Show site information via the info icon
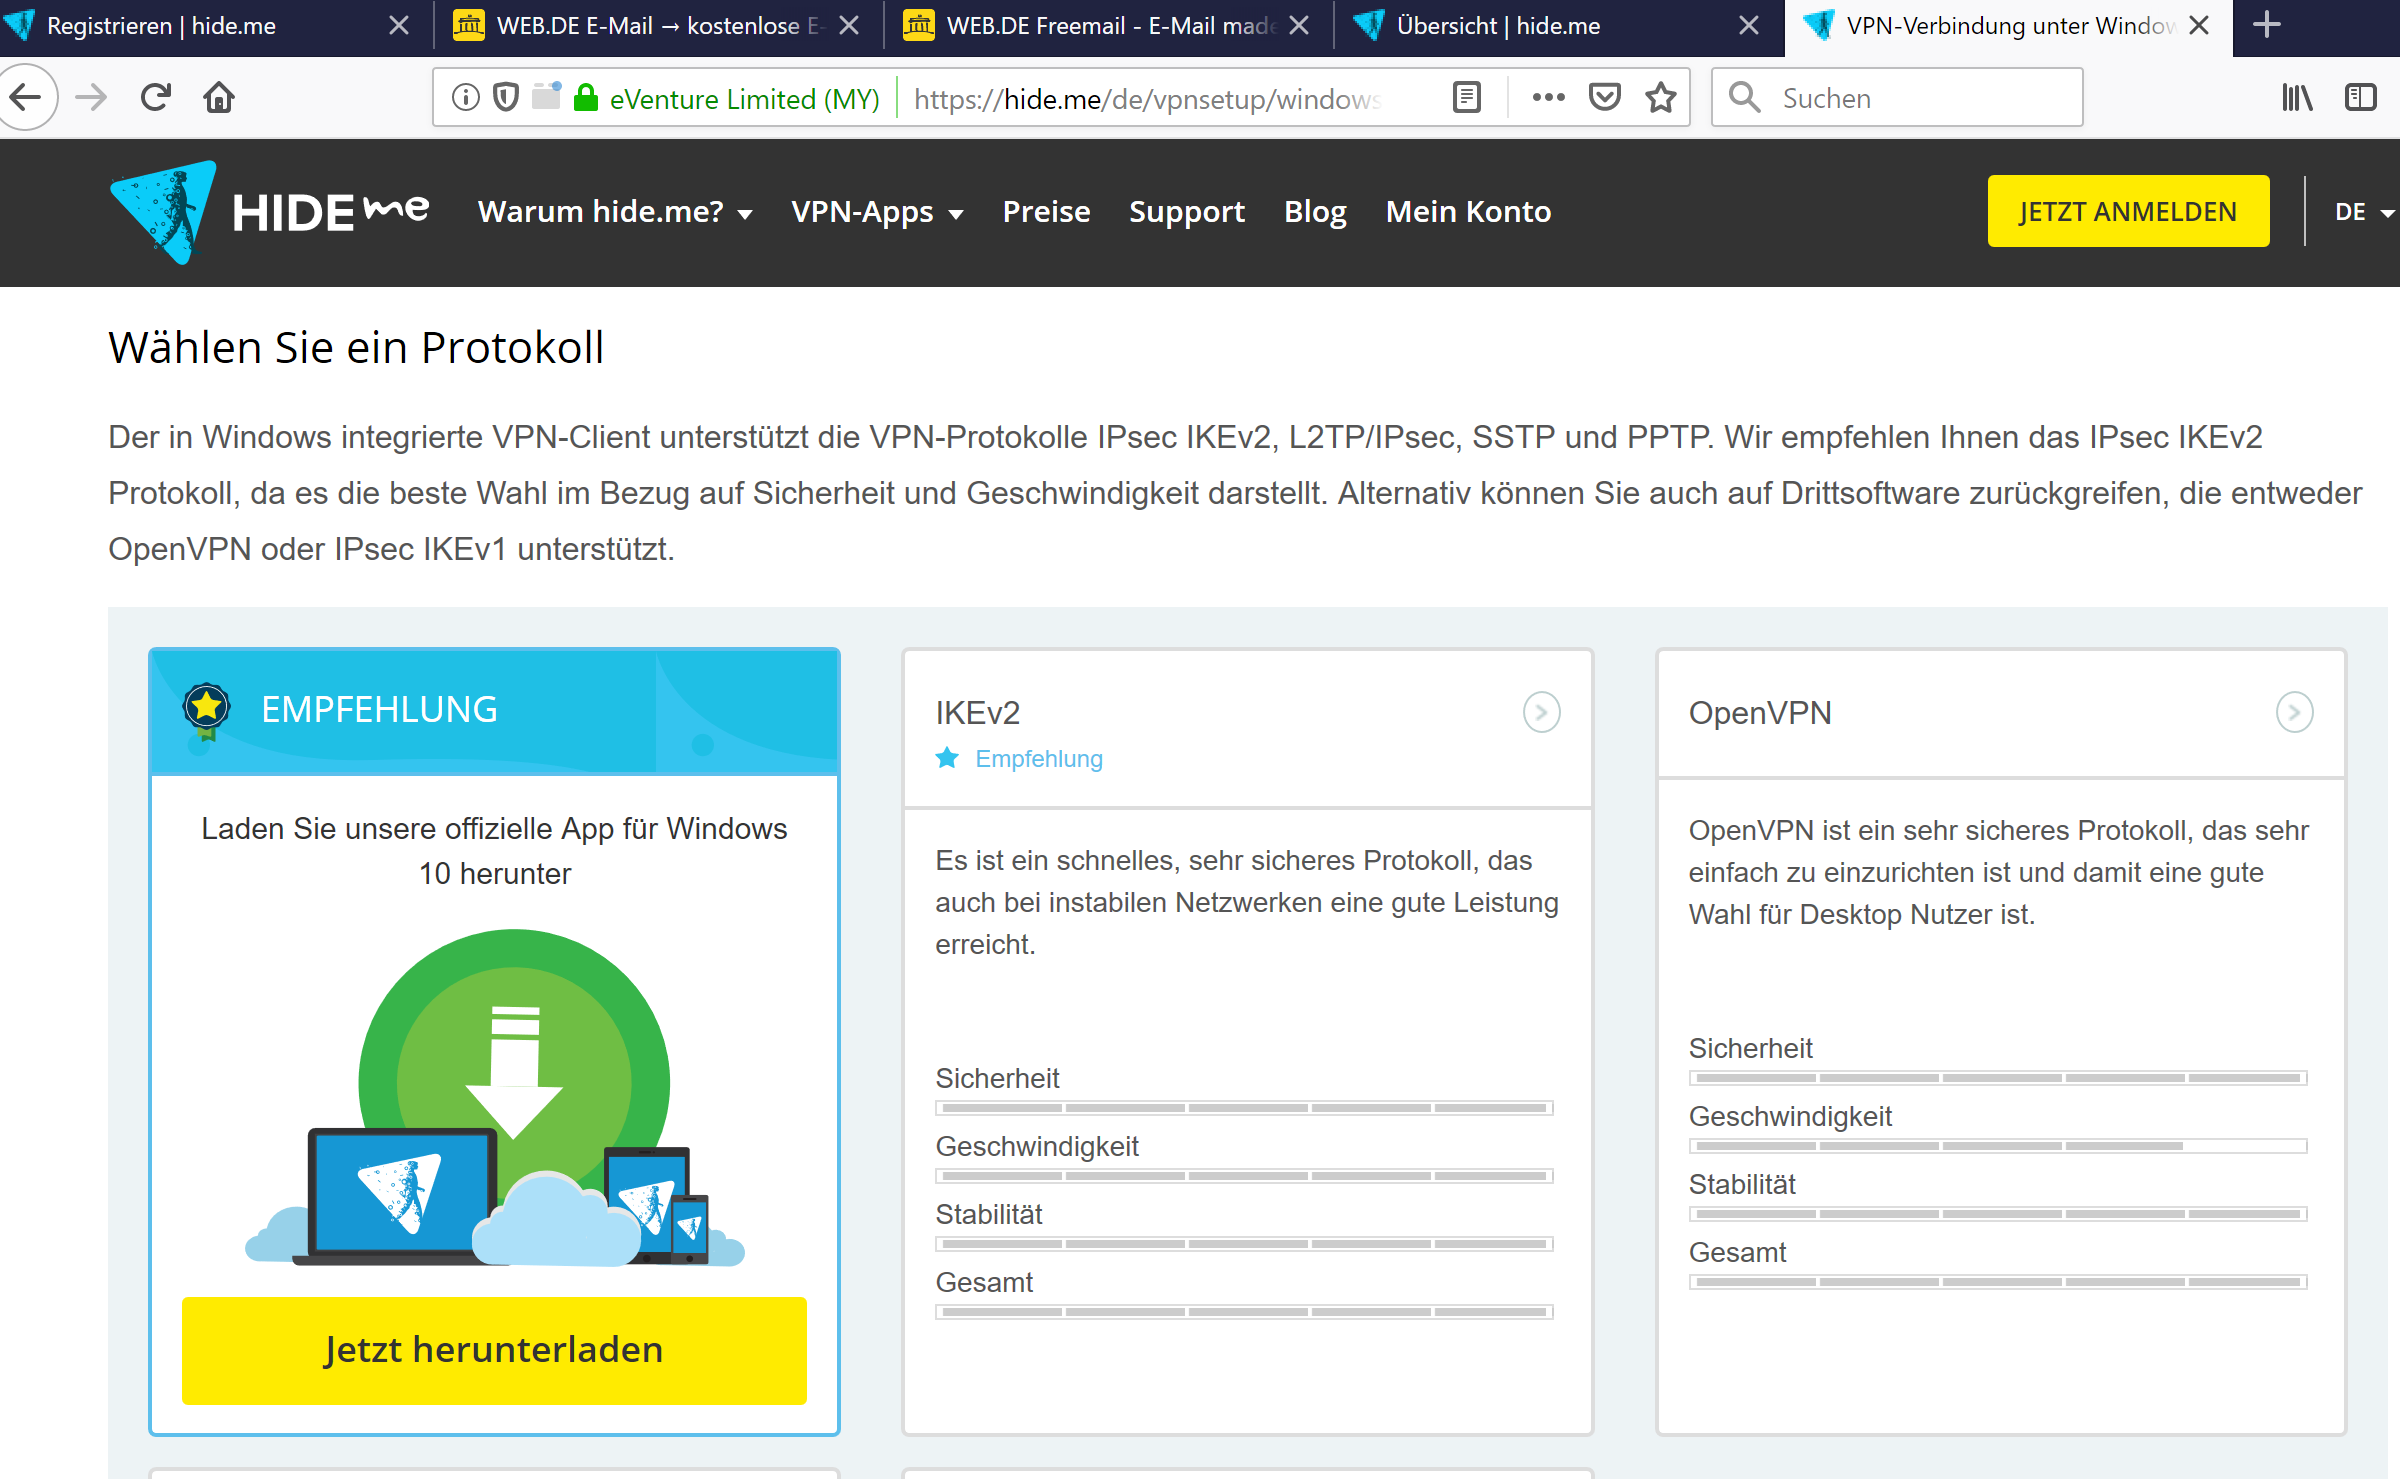 pos(466,97)
